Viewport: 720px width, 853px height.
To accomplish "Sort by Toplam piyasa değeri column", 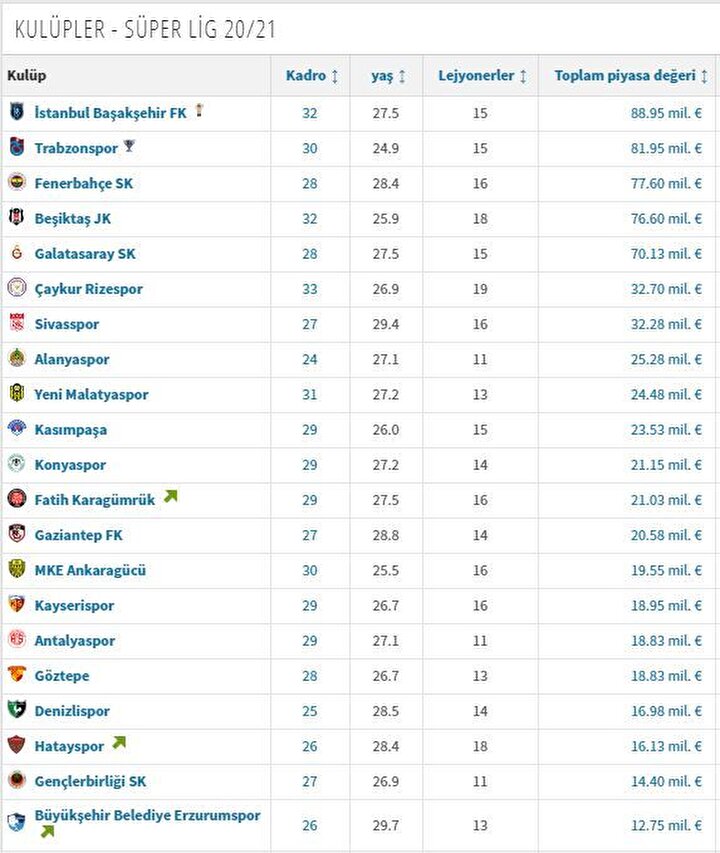I will (x=631, y=76).
